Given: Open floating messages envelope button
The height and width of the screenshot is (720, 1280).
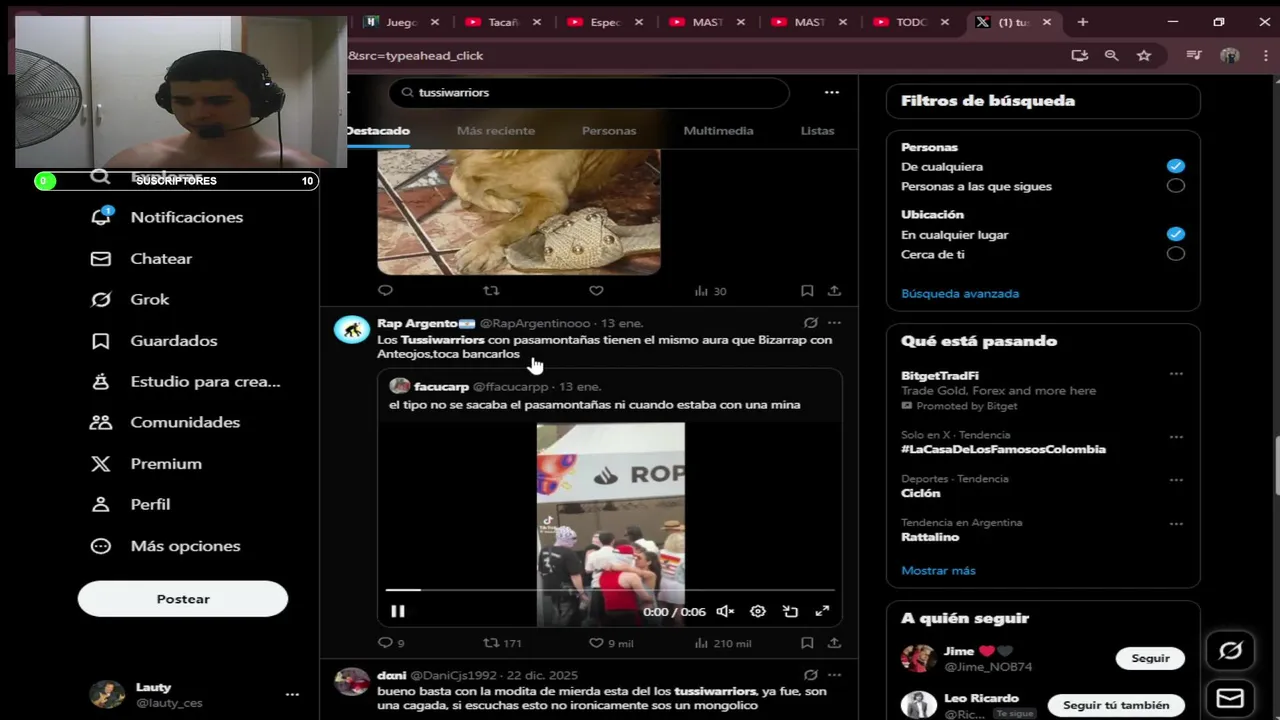Looking at the screenshot, I should coord(1230,698).
